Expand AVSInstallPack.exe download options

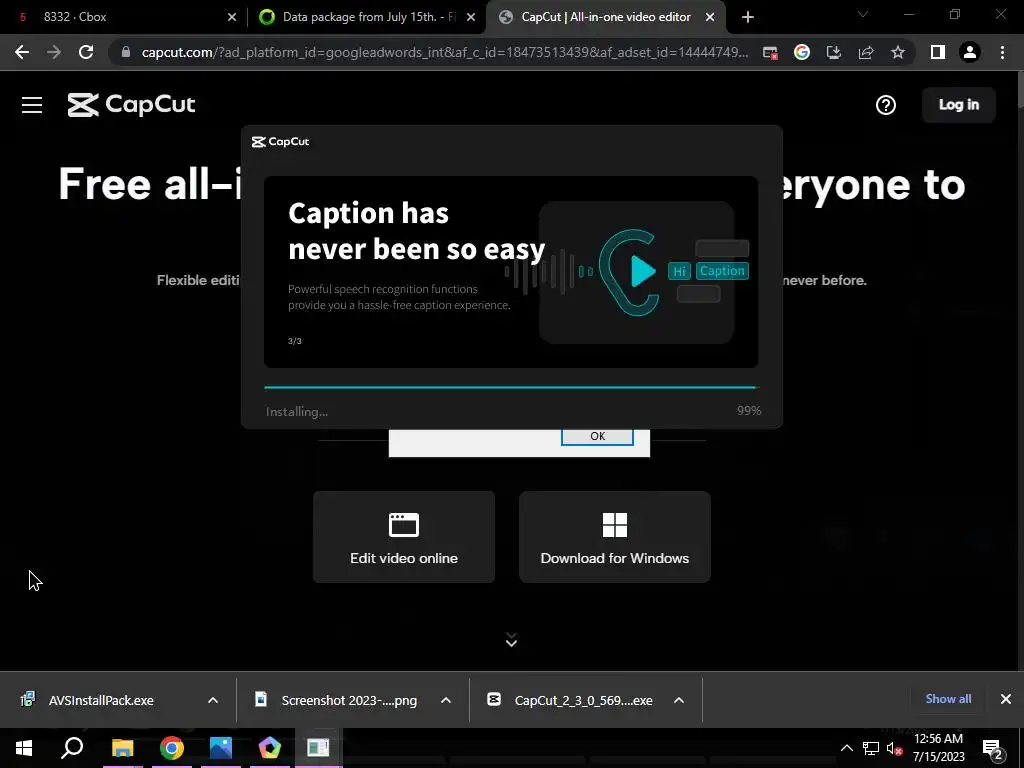[213, 700]
